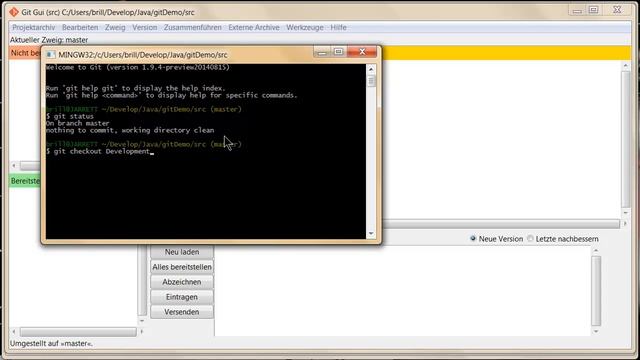Click the staged list scroll left arrow
Image resolution: width=640 pixels, height=360 pixels.
pos(14,332)
